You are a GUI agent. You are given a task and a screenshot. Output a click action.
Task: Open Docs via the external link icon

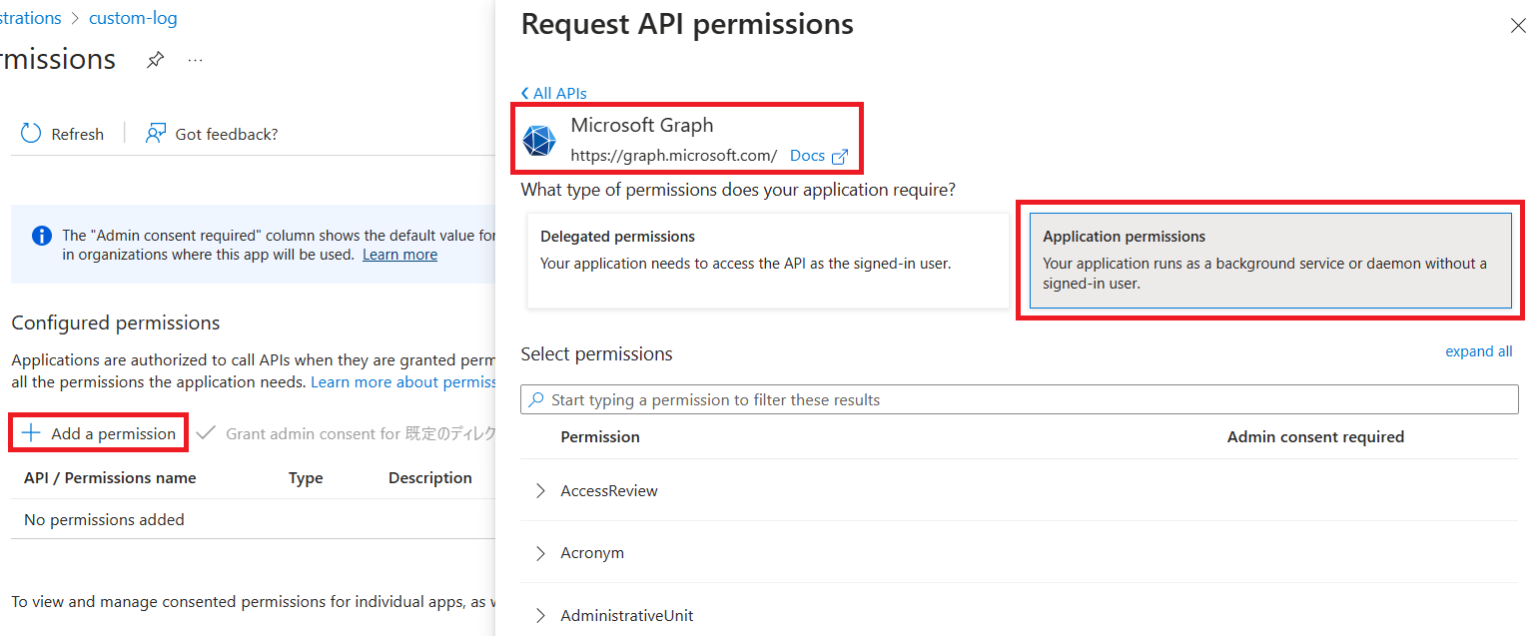pyautogui.click(x=838, y=155)
